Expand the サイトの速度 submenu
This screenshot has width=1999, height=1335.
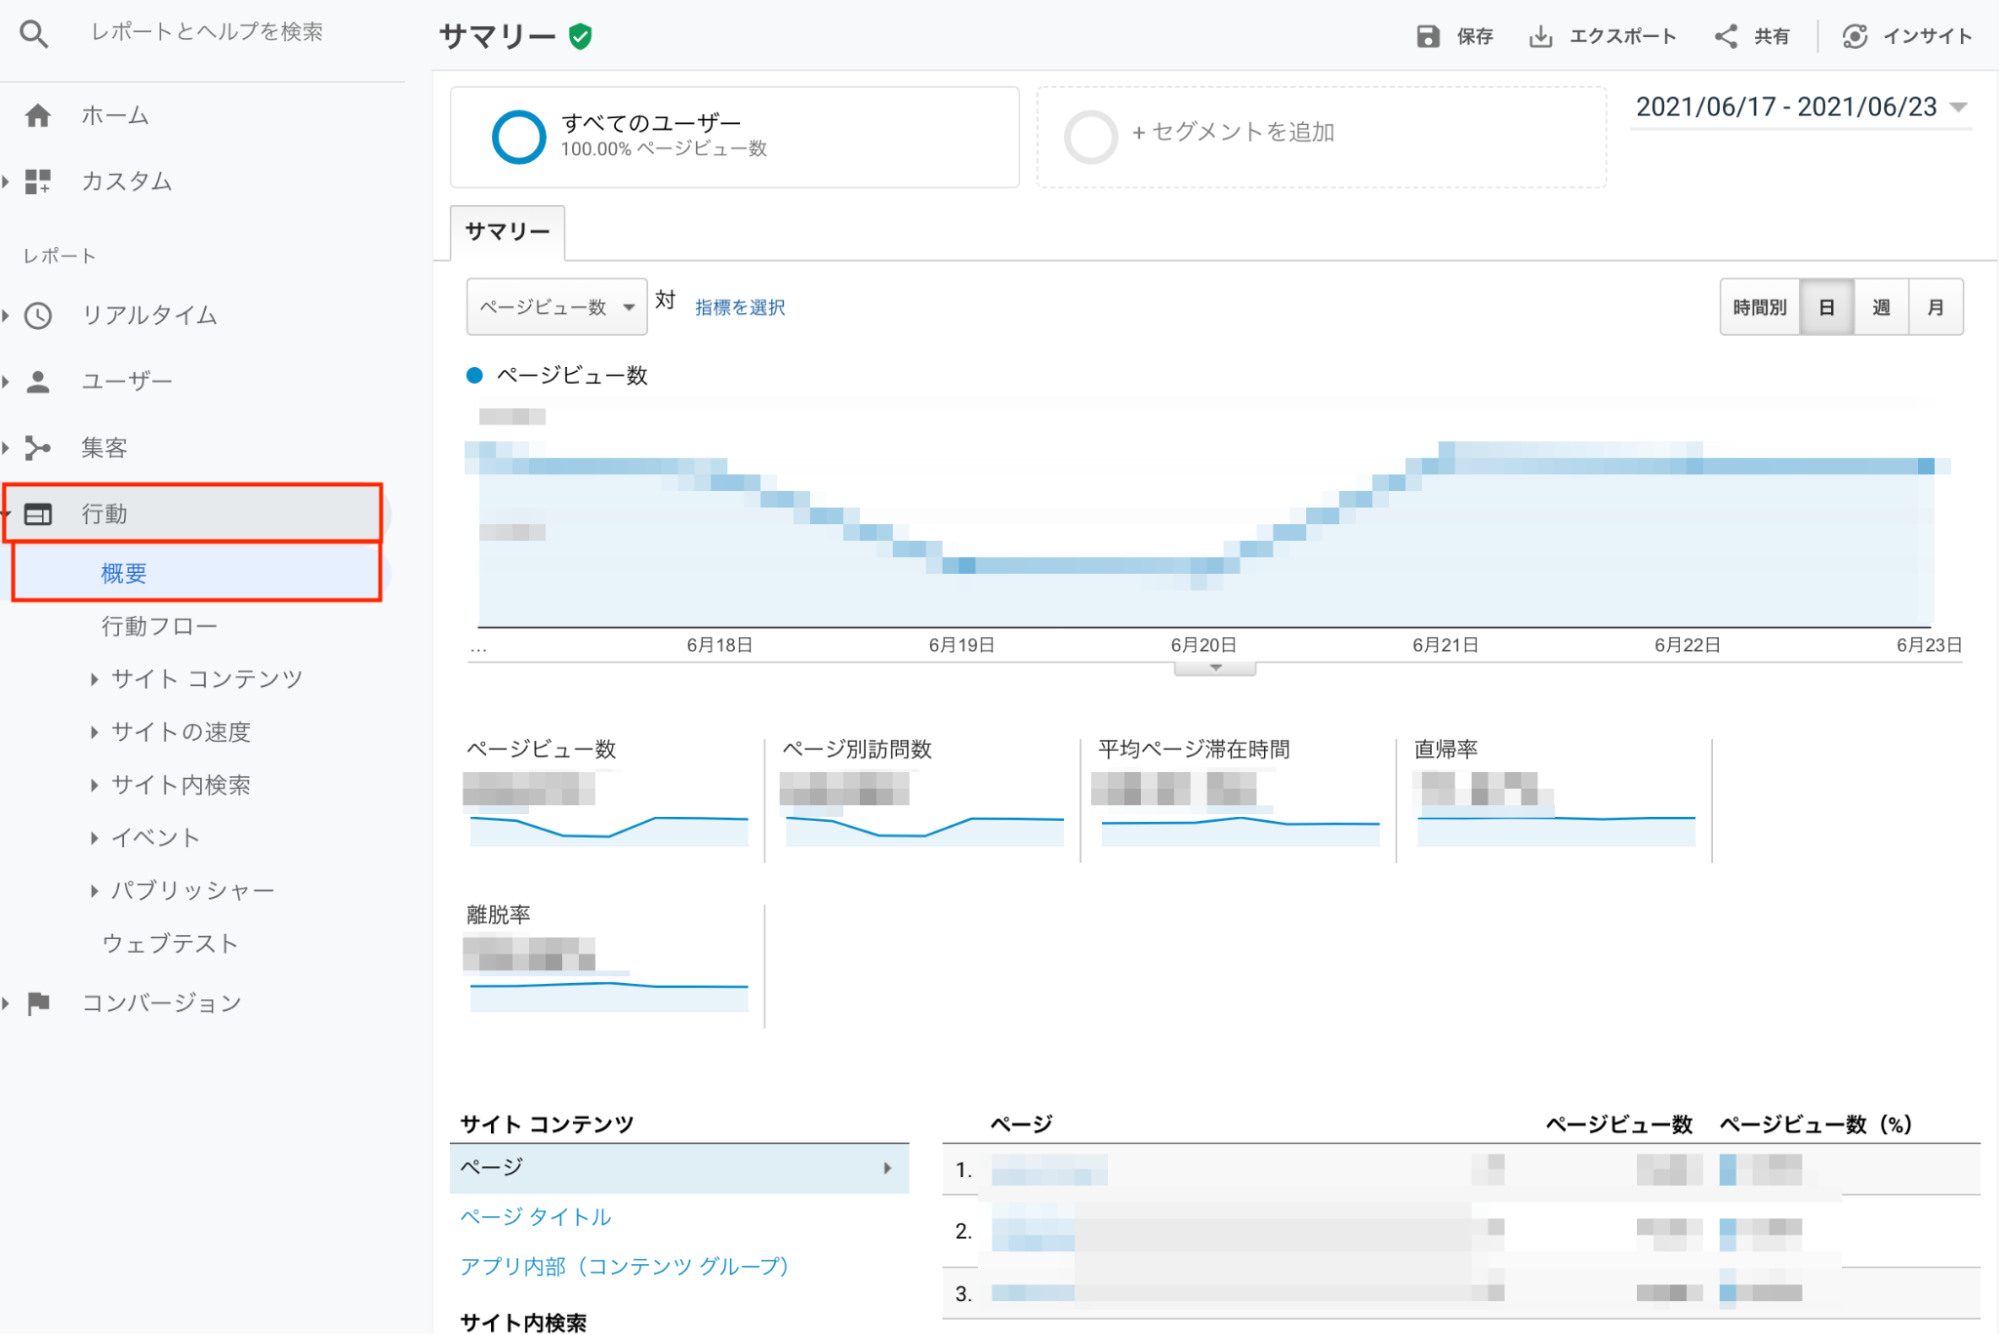pos(94,733)
